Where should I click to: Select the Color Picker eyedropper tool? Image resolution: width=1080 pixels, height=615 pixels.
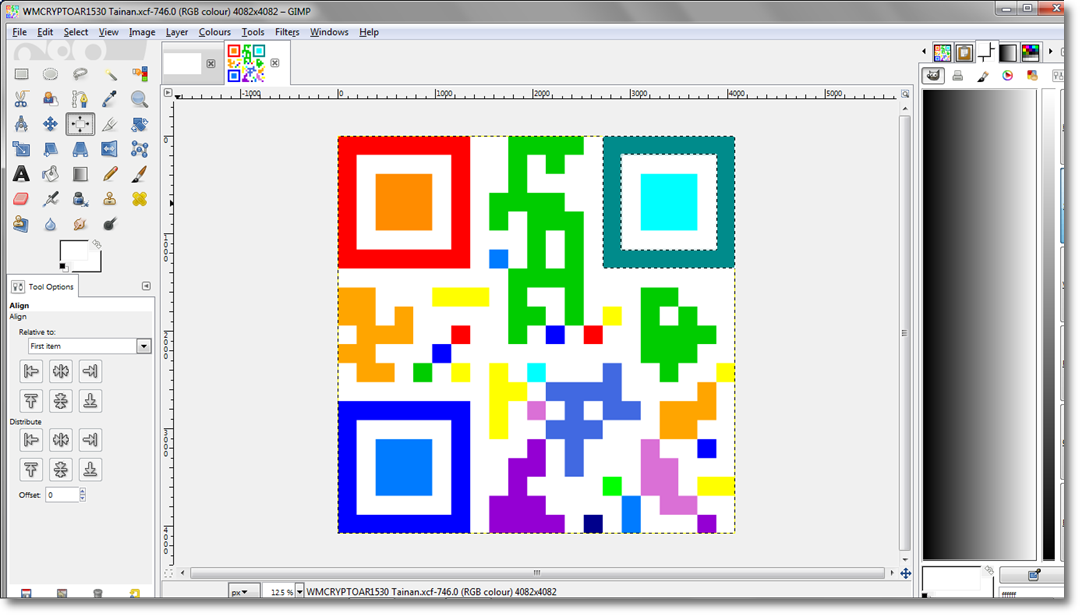coord(110,99)
